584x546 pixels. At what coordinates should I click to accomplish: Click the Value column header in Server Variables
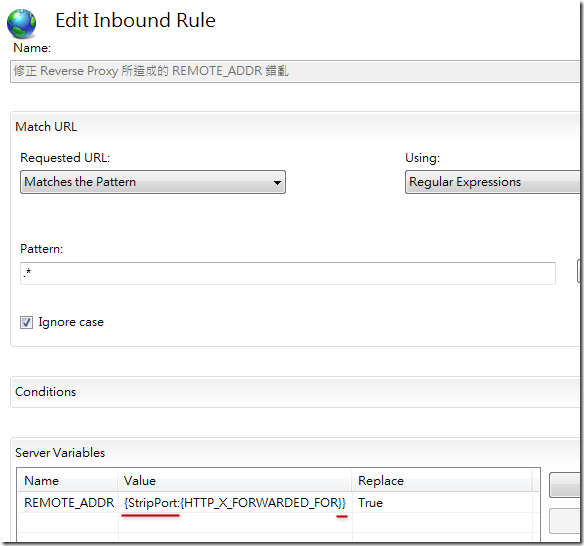coord(235,481)
